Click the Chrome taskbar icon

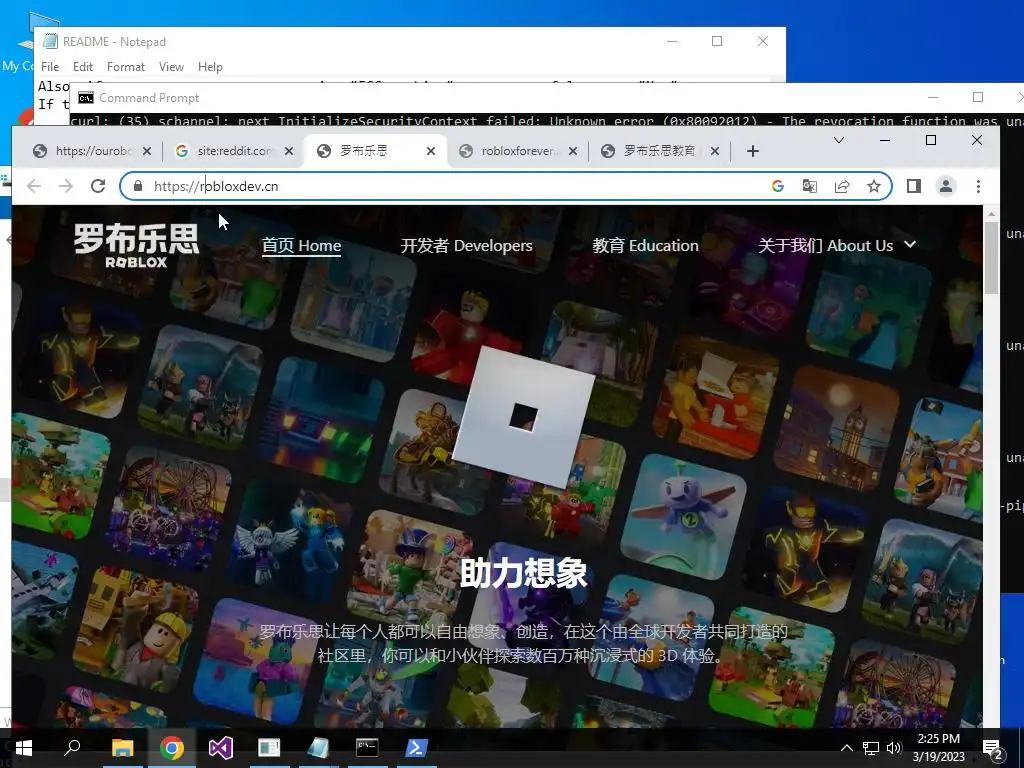(172, 748)
